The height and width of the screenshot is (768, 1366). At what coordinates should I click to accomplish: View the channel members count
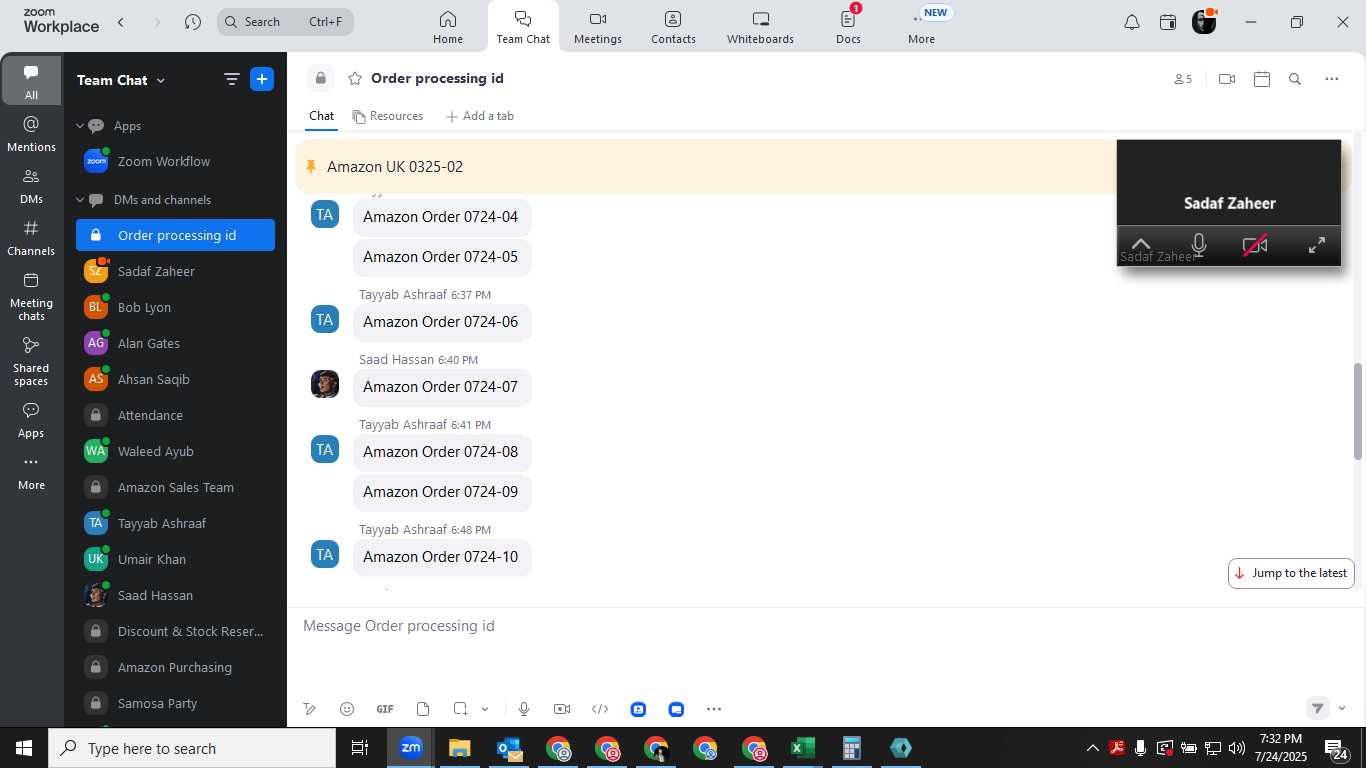coord(1183,79)
